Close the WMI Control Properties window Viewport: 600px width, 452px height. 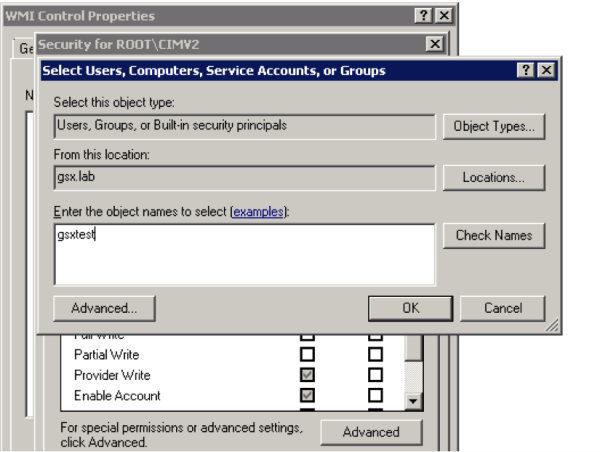click(x=444, y=16)
